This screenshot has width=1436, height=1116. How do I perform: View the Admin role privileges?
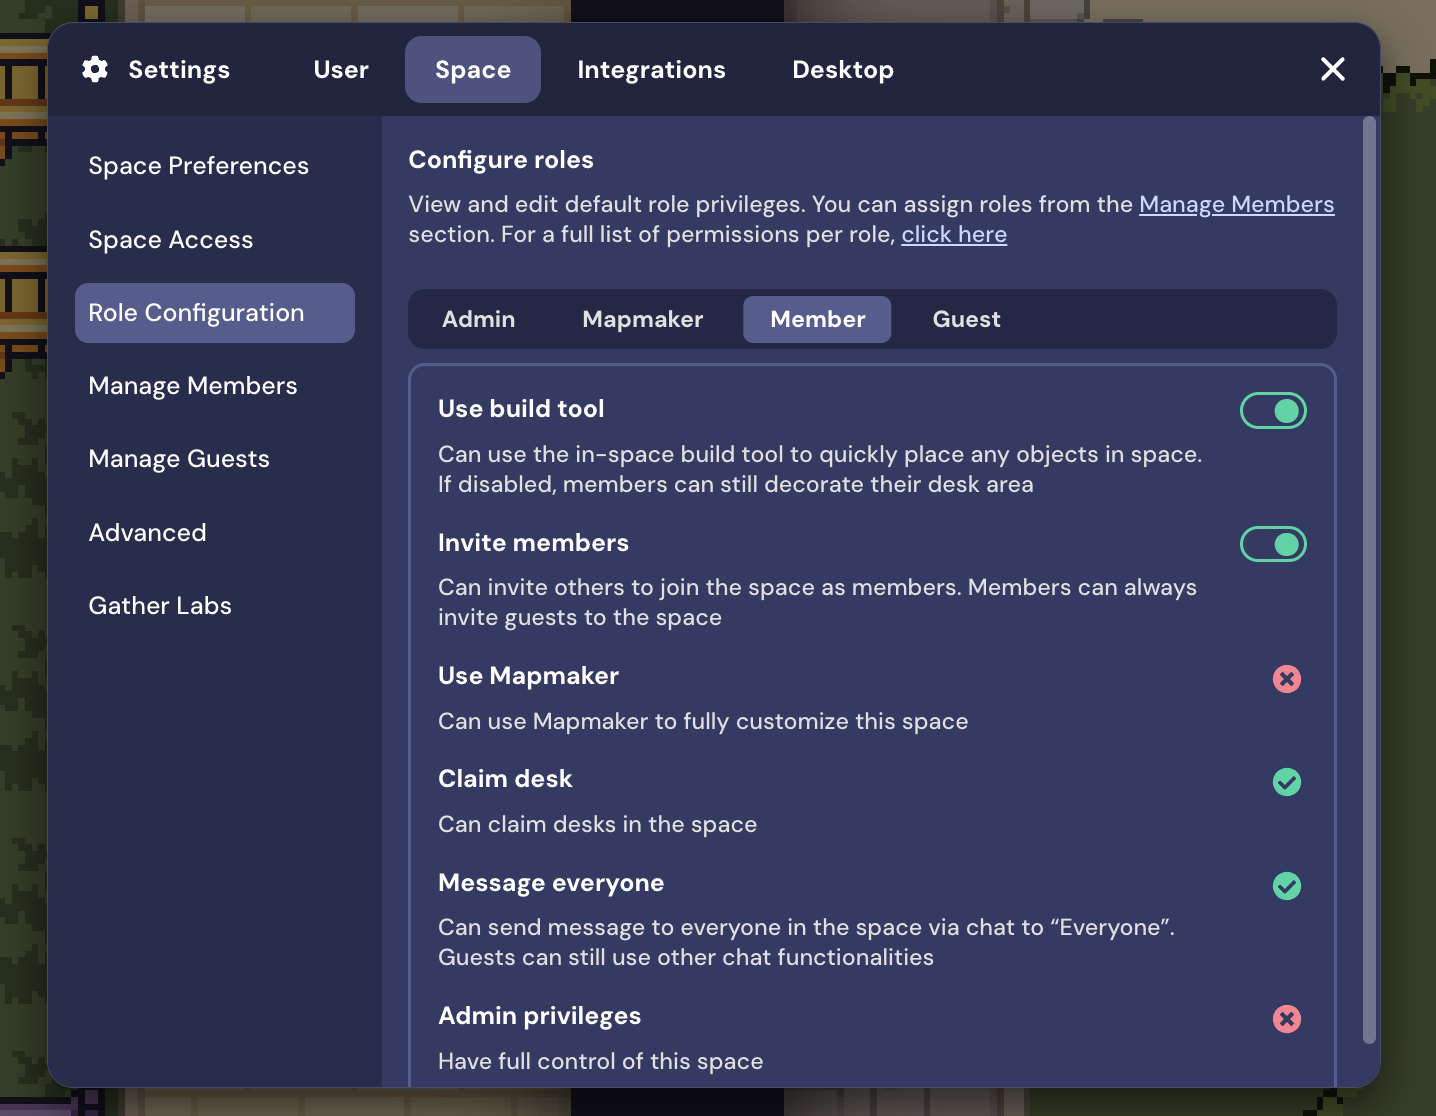[x=479, y=320]
